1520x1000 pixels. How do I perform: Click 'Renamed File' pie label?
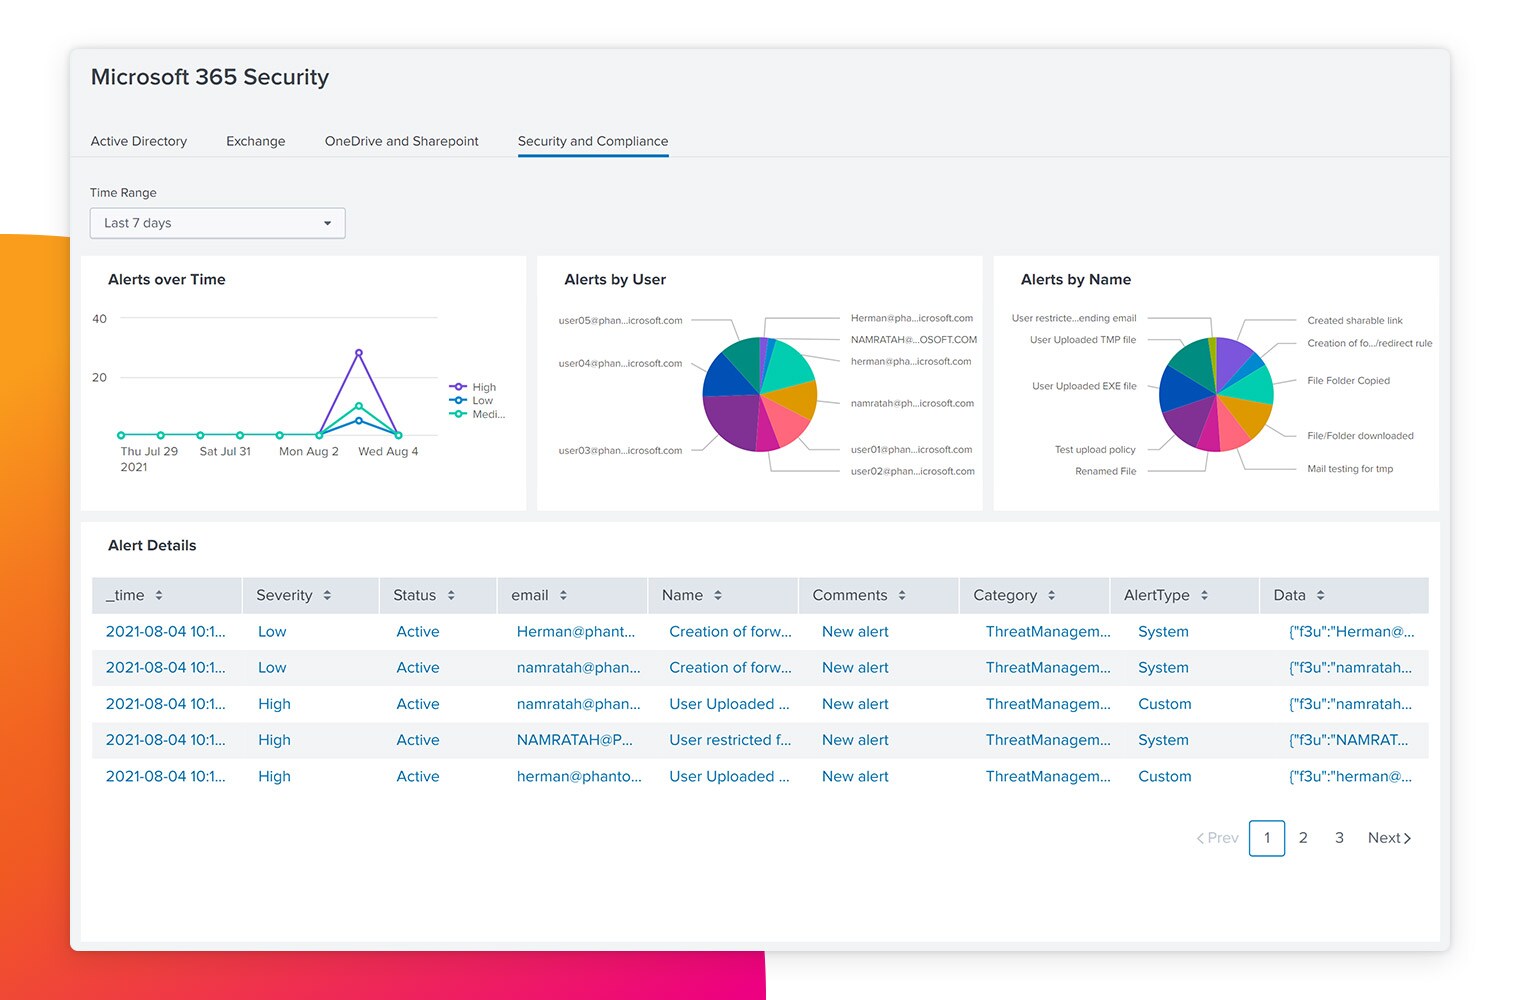tap(1105, 471)
